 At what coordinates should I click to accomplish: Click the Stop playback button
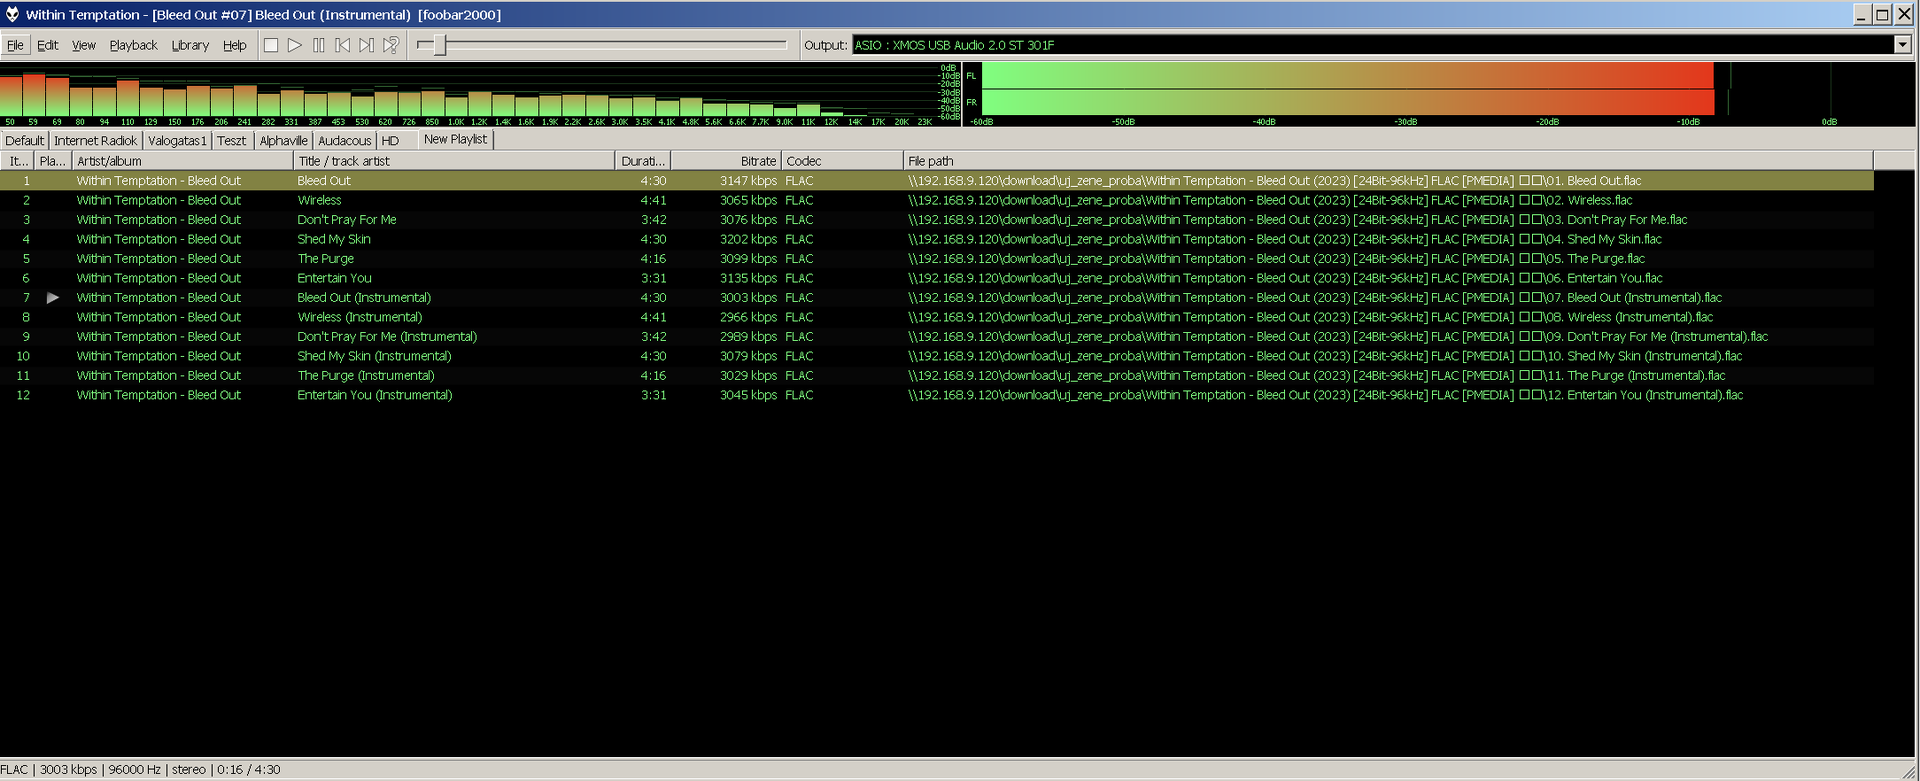point(270,45)
